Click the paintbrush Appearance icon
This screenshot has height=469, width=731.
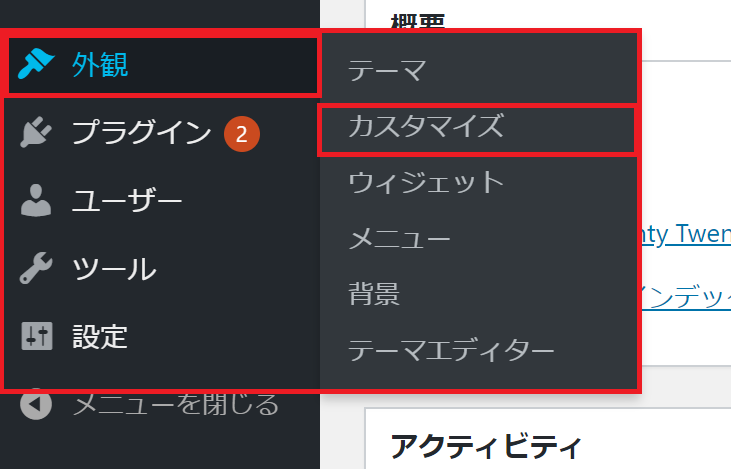tap(36, 64)
